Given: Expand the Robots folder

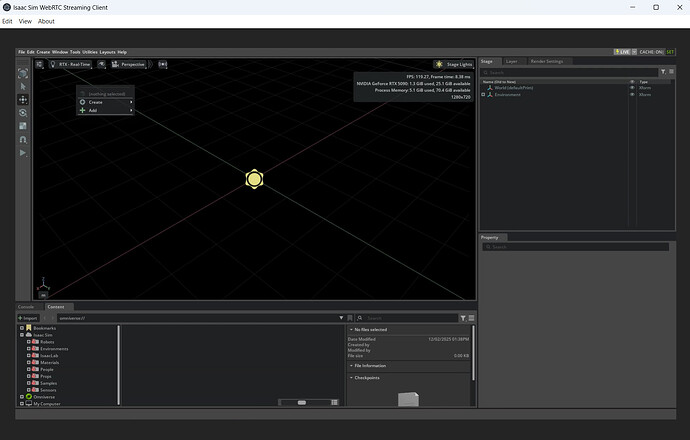Looking at the screenshot, I should coord(29,342).
